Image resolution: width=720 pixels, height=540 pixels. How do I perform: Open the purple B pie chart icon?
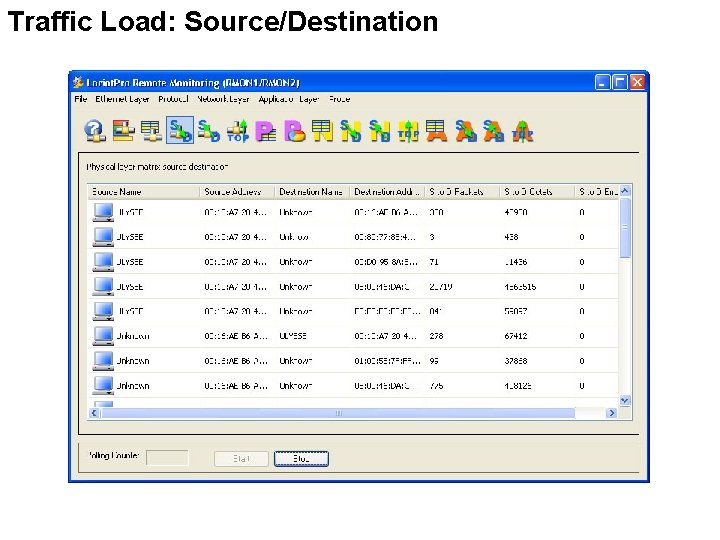tap(294, 131)
